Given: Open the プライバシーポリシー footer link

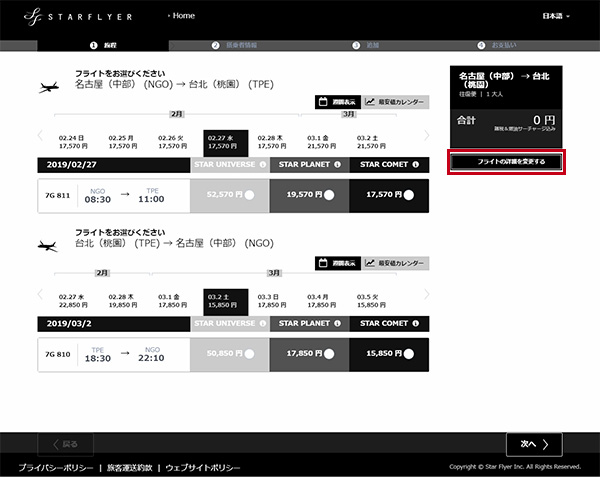Looking at the screenshot, I should 53,468.
